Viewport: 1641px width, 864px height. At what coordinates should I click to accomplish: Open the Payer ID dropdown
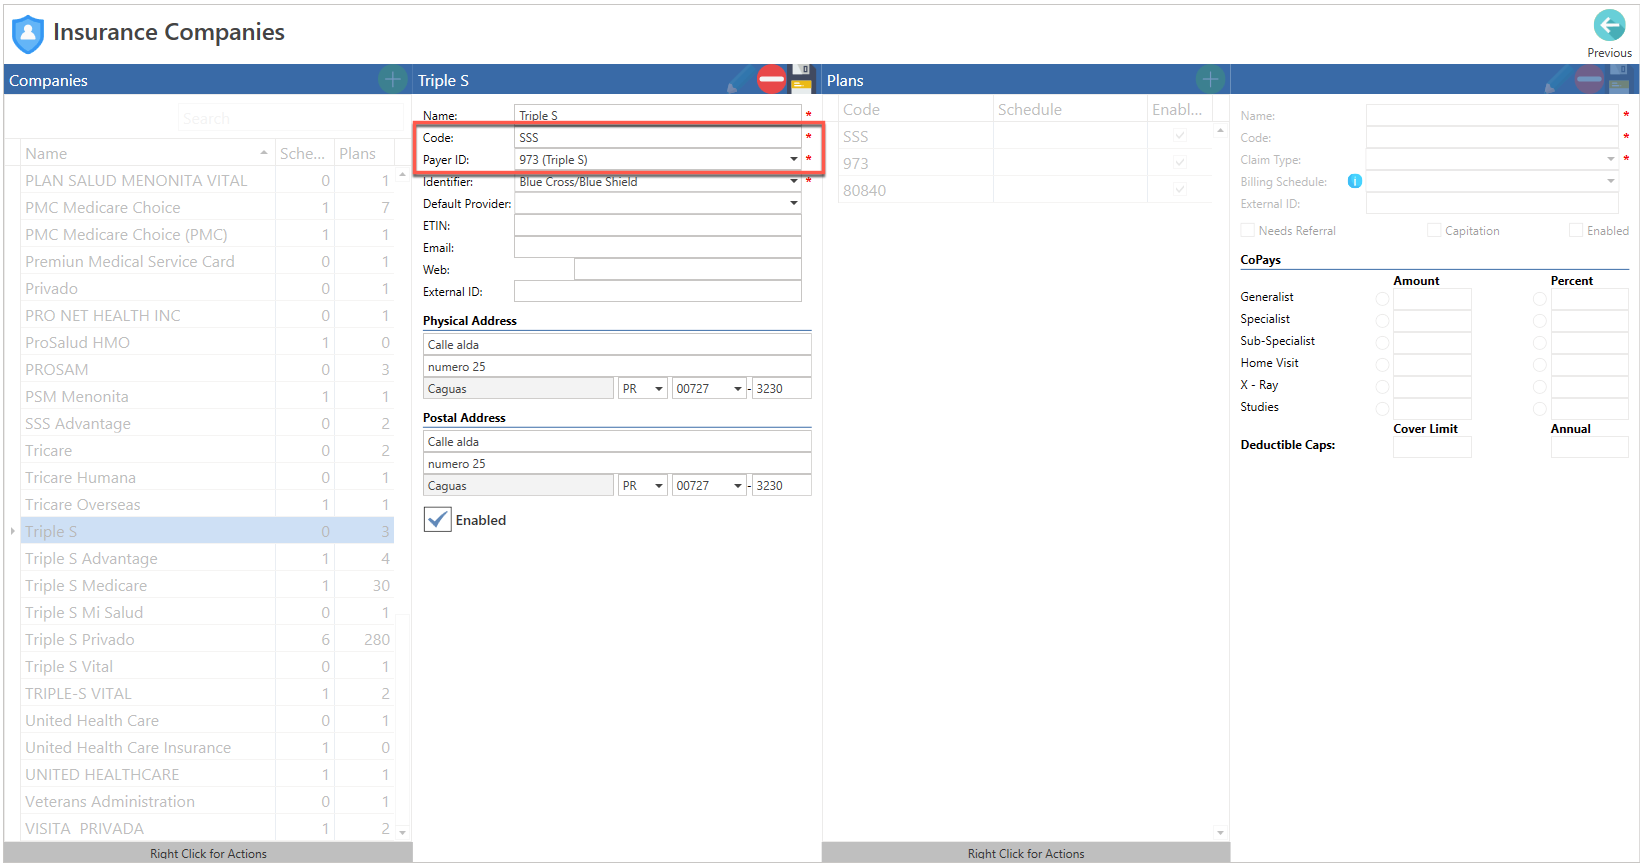tap(793, 159)
